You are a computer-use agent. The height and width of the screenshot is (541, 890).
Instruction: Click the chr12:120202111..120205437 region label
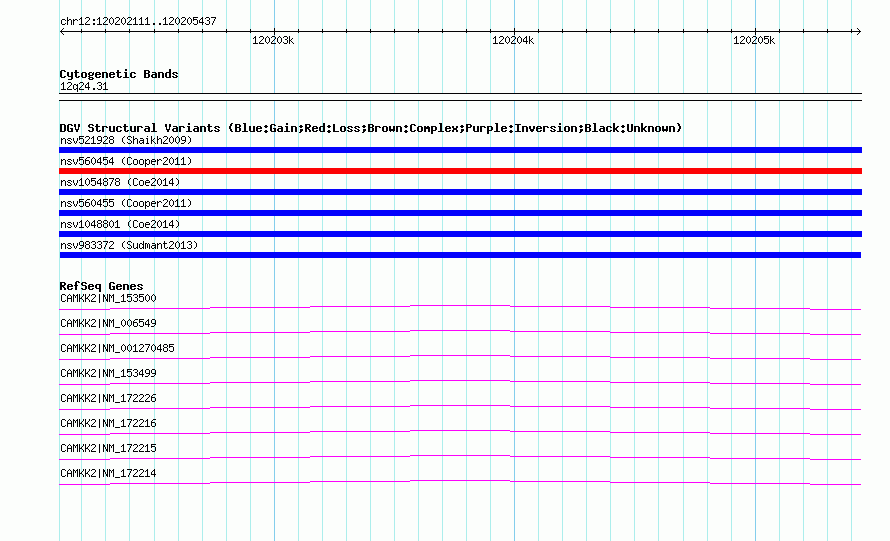click(138, 21)
